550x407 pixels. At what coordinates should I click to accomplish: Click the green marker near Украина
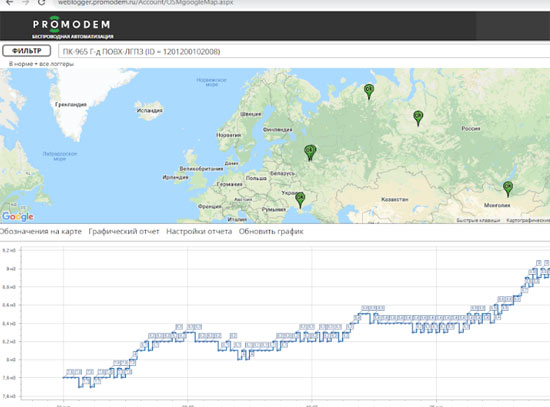pos(300,200)
